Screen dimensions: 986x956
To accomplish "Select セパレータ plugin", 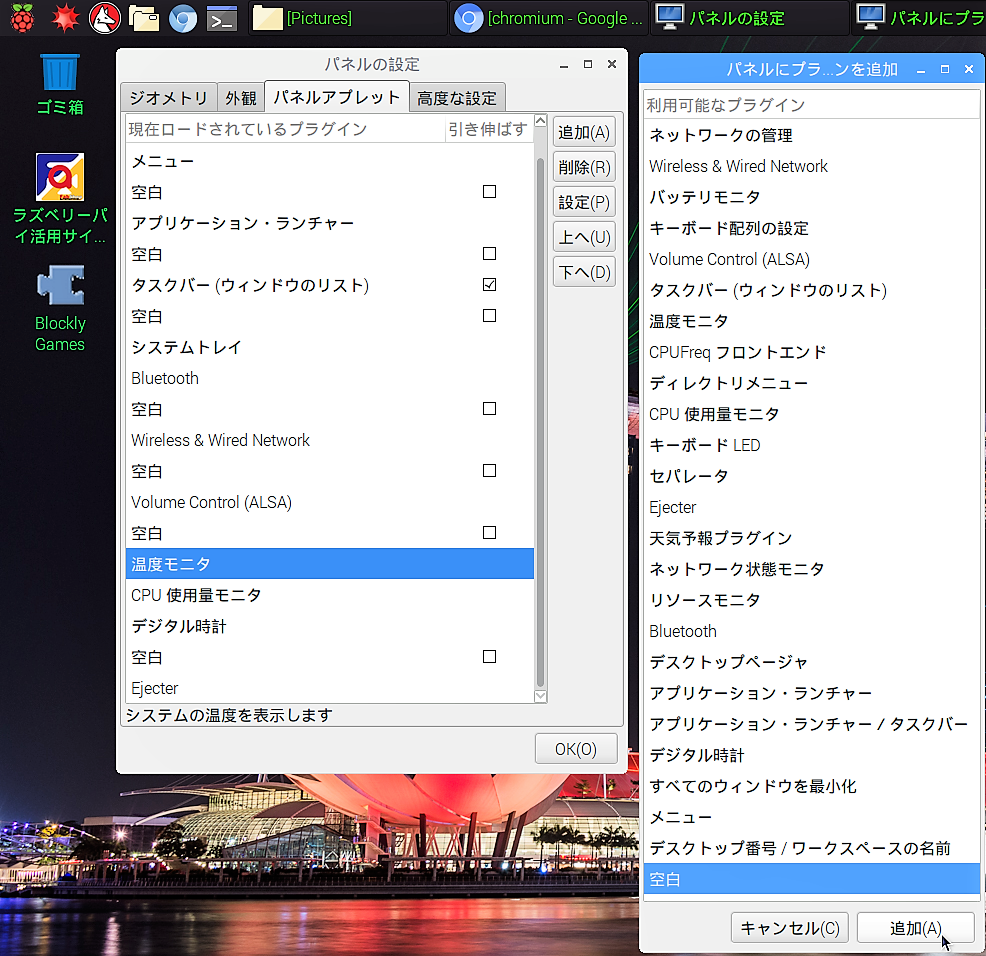I will click(x=812, y=475).
